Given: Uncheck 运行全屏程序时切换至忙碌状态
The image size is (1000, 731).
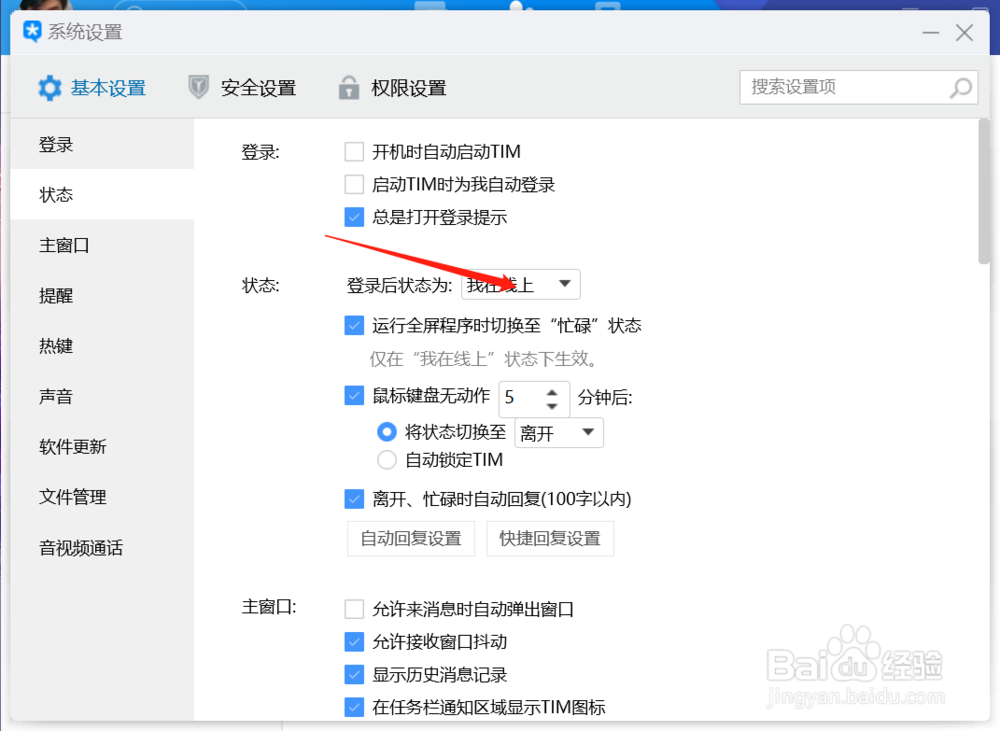Looking at the screenshot, I should point(354,325).
